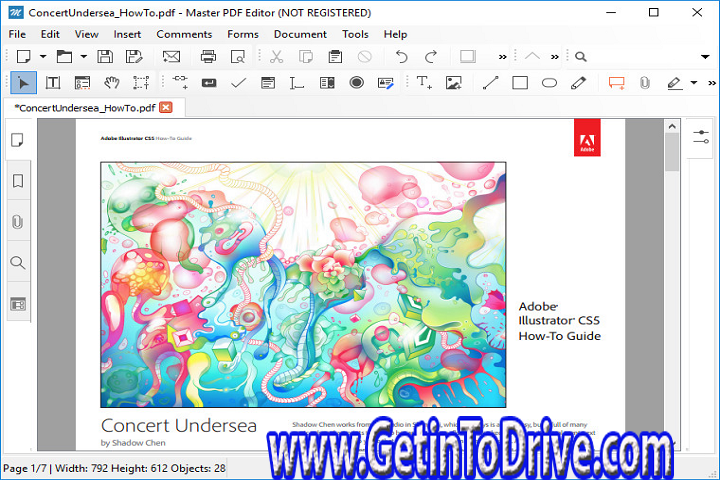Insert a Check Box form field
The image size is (720, 480).
pyautogui.click(x=238, y=83)
